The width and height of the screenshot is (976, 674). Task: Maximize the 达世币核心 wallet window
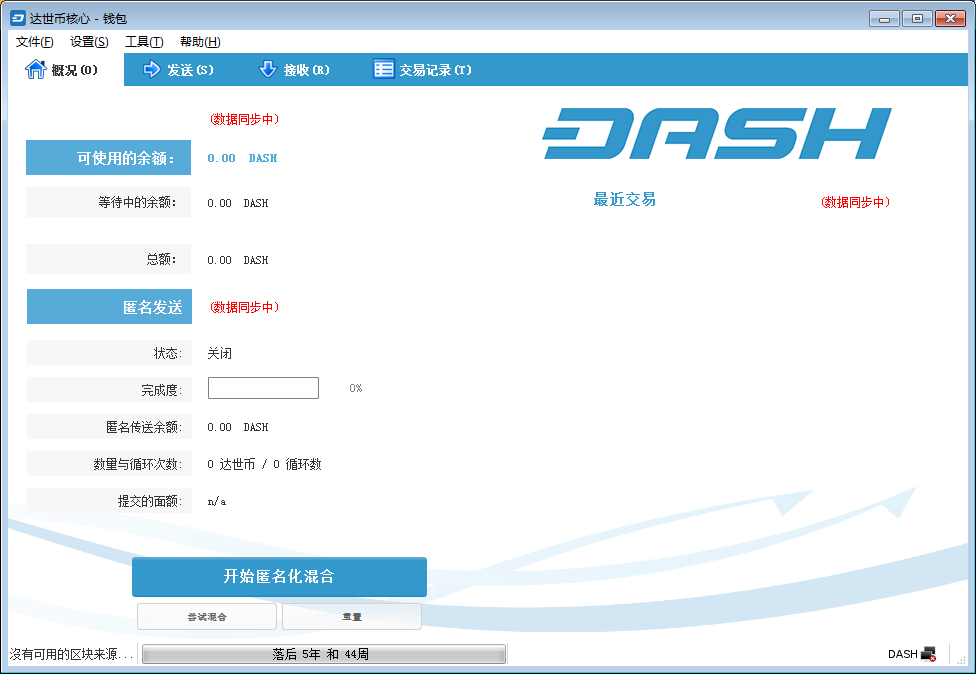[x=917, y=19]
